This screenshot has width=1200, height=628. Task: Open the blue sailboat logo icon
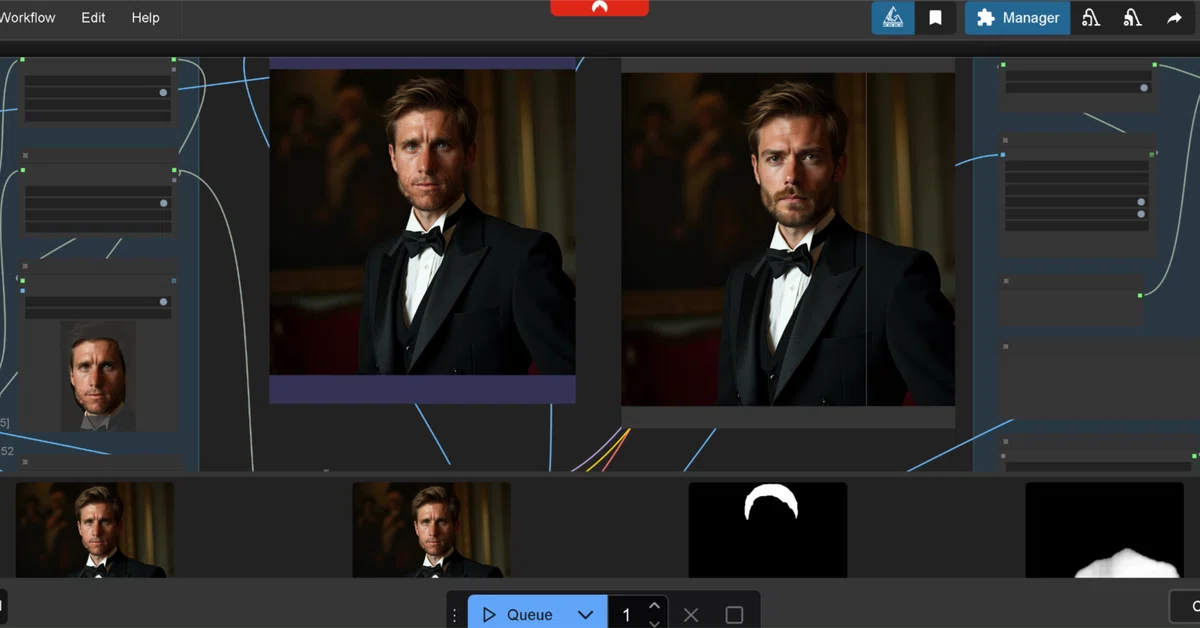tap(893, 18)
